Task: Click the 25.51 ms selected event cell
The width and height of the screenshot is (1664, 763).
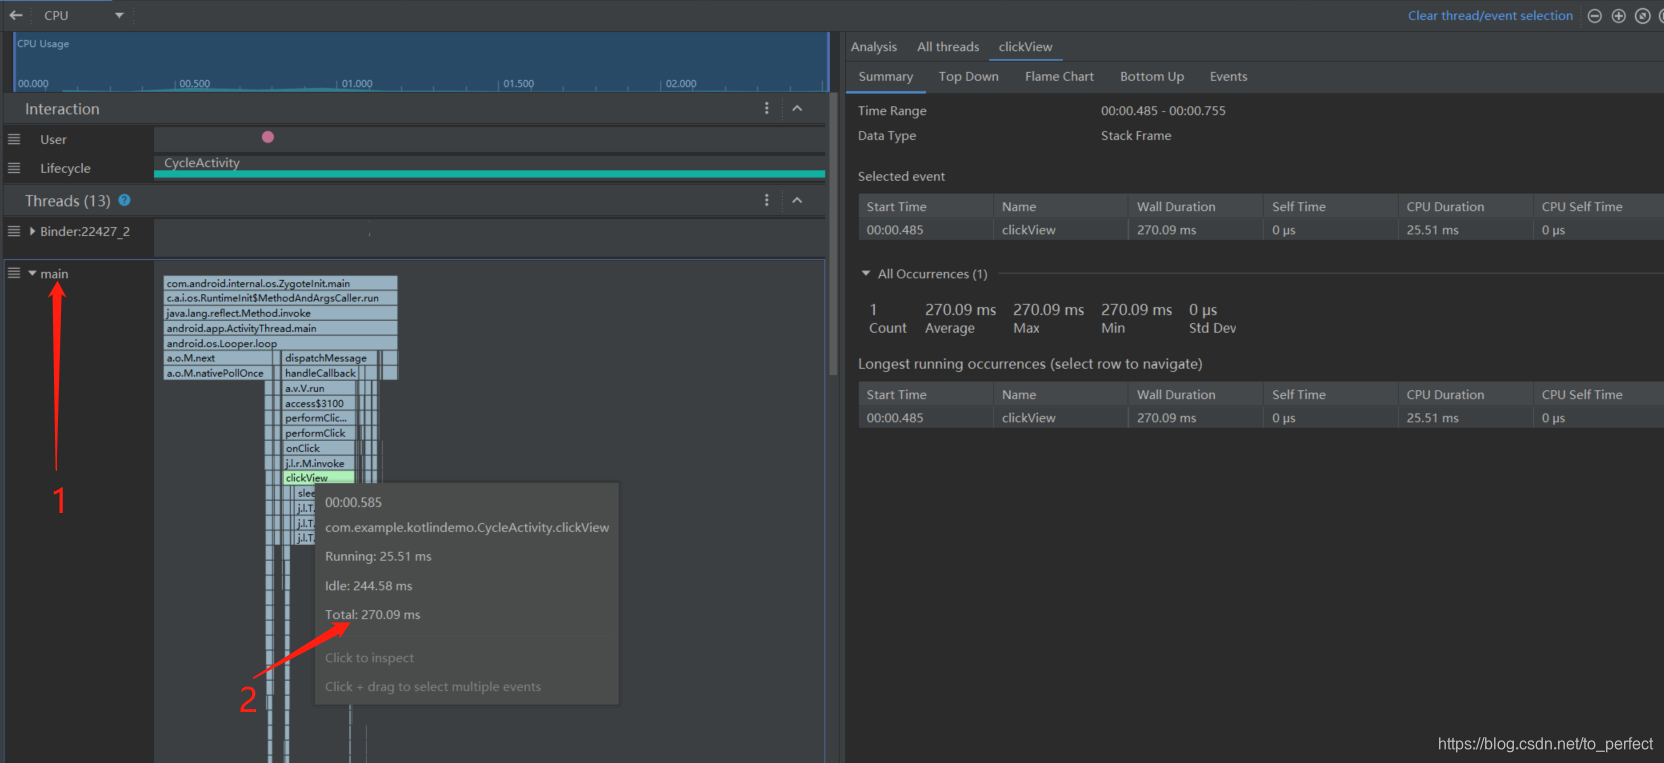Action: coord(1432,230)
